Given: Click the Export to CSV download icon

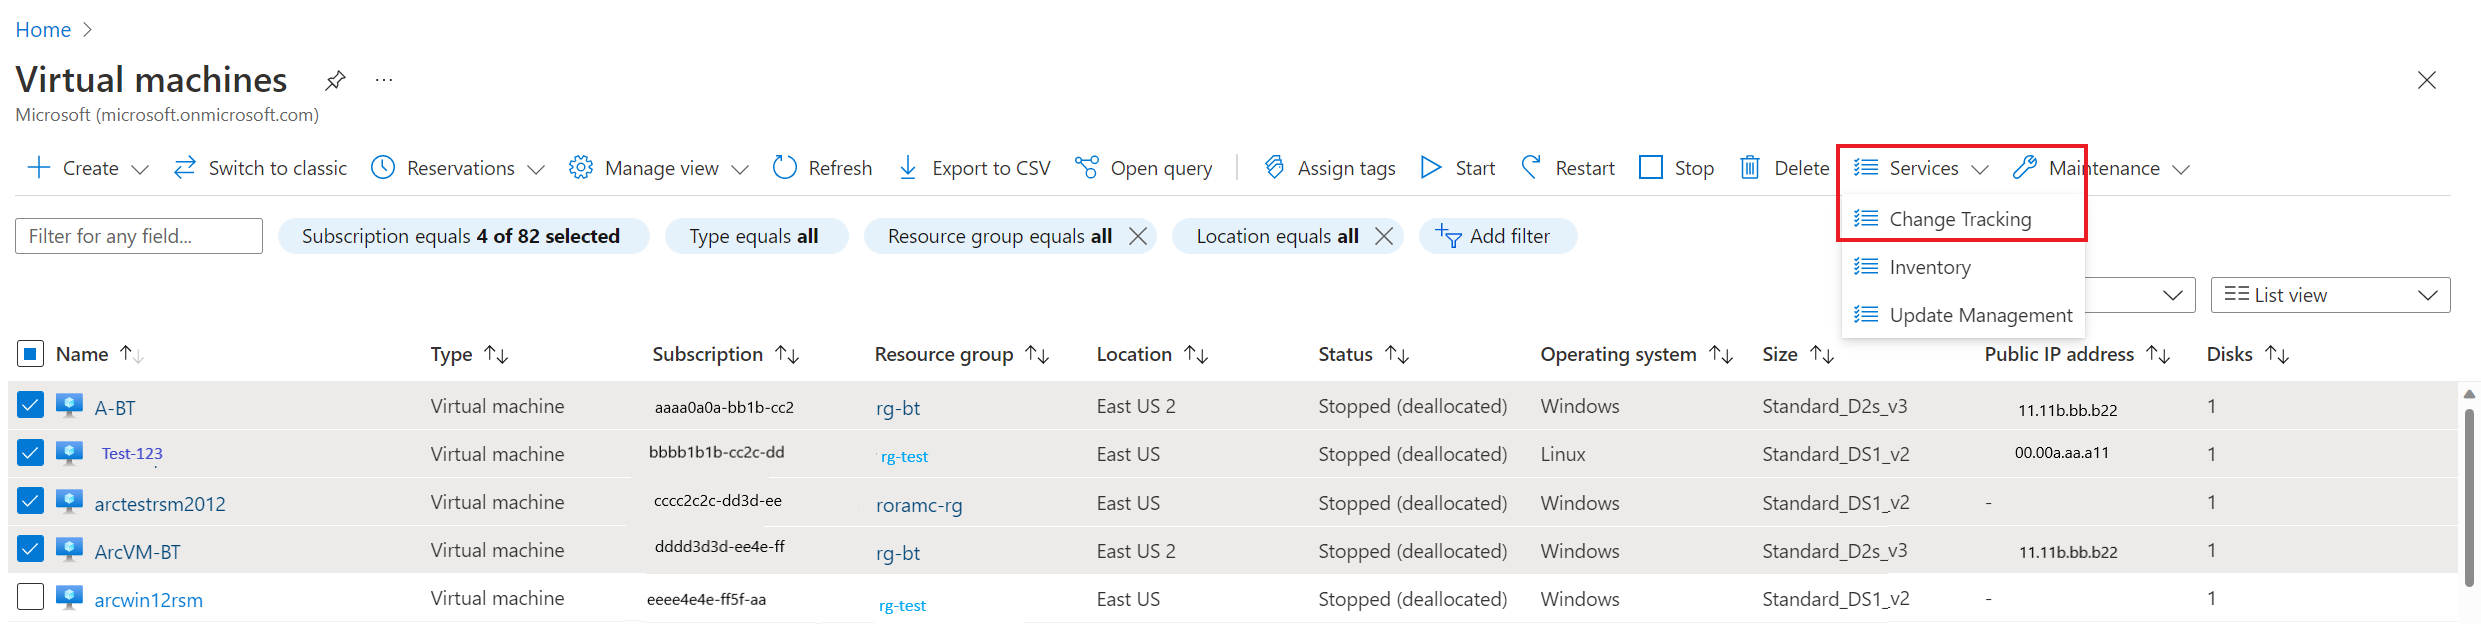Looking at the screenshot, I should click(908, 168).
